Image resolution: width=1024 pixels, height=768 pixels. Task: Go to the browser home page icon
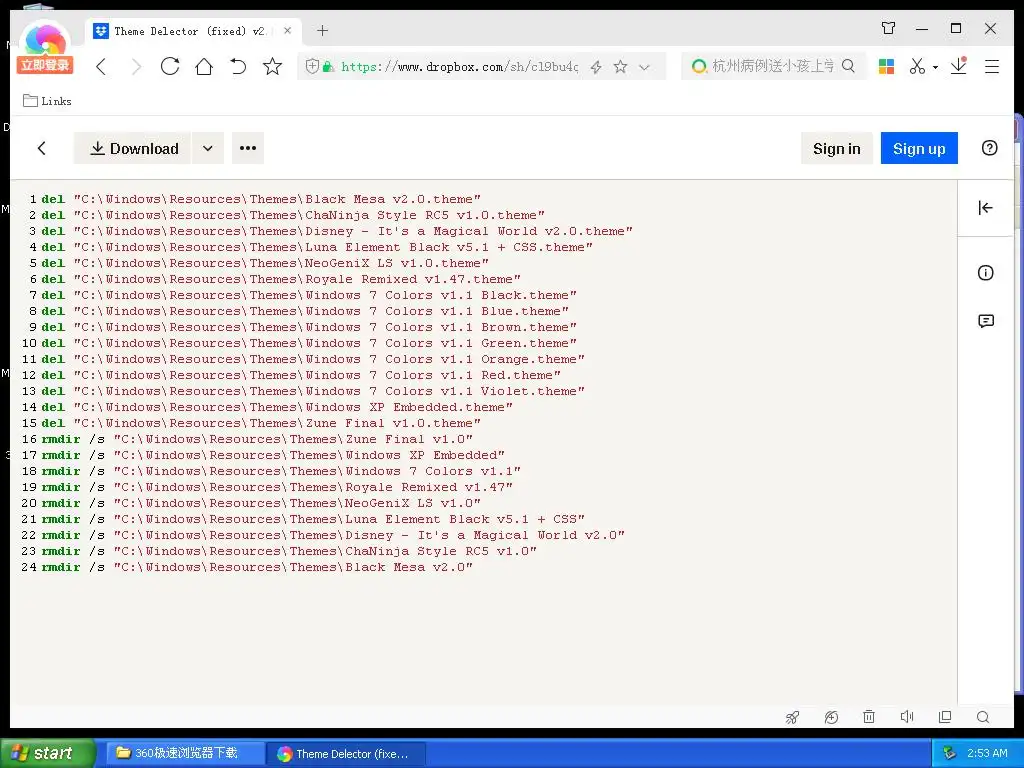tap(204, 66)
